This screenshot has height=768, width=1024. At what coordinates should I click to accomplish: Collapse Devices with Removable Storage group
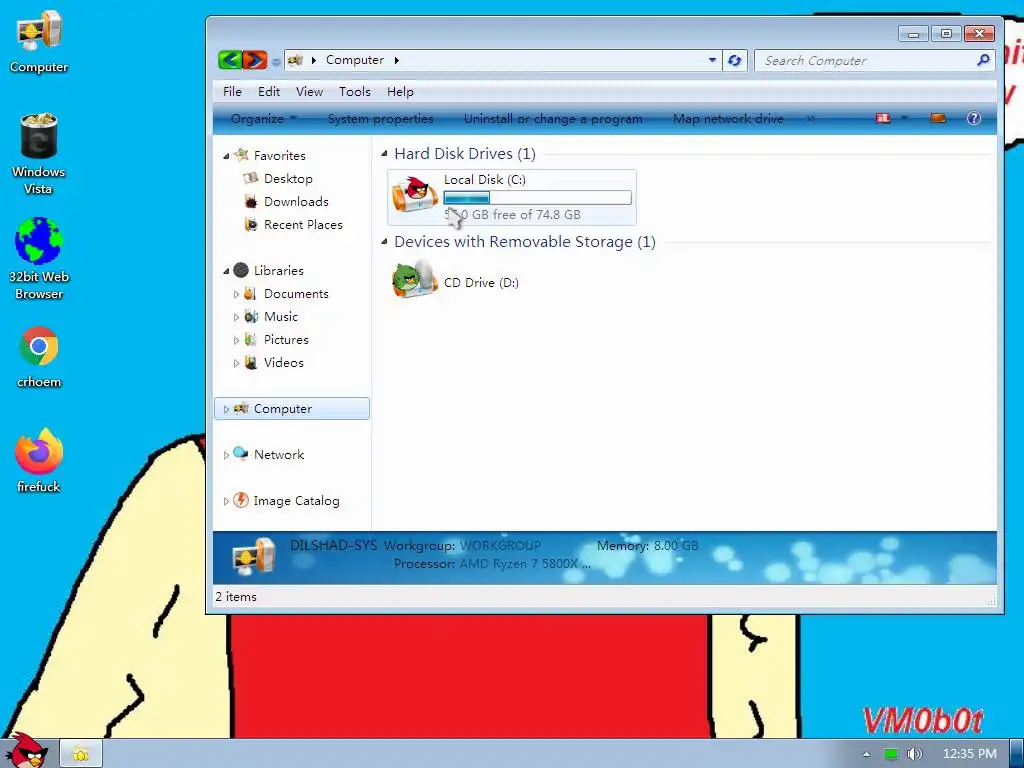coord(385,242)
